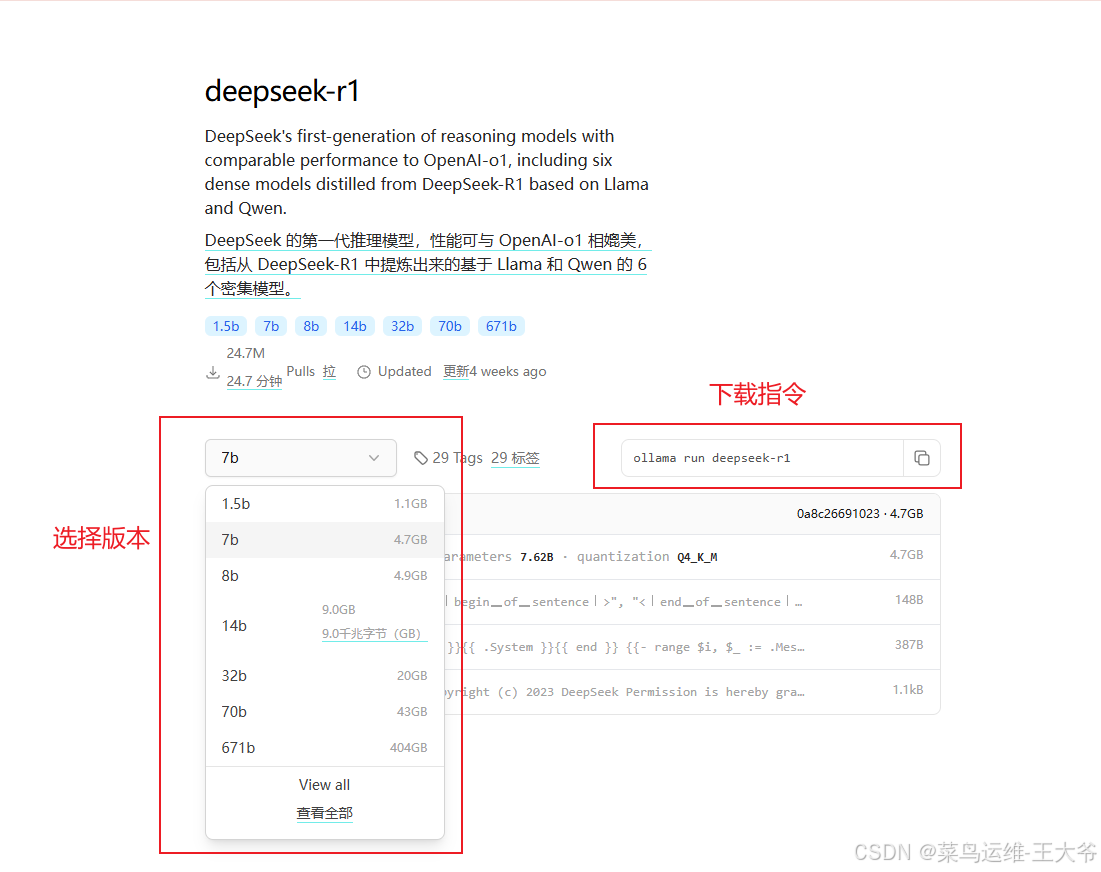Viewport: 1101px width, 872px height.
Task: Click the 32b blue tag badge
Action: (x=402, y=326)
